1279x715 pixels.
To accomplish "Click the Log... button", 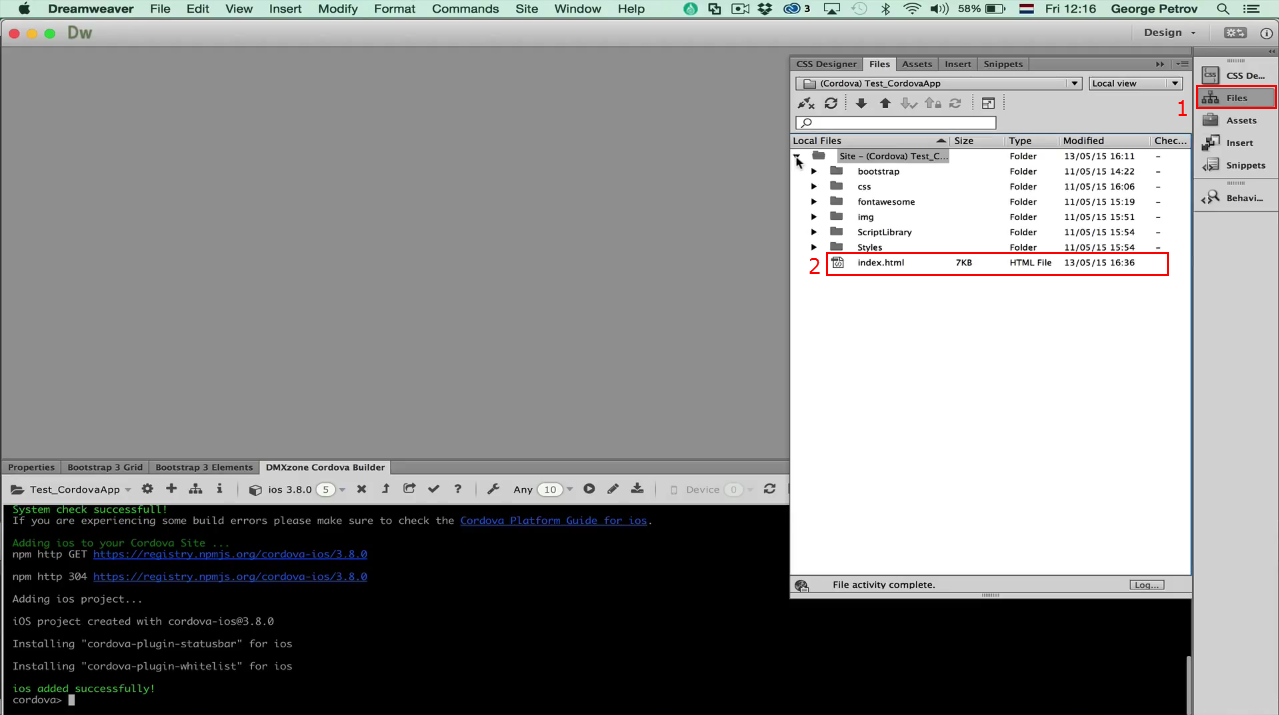I will click(x=1147, y=585).
